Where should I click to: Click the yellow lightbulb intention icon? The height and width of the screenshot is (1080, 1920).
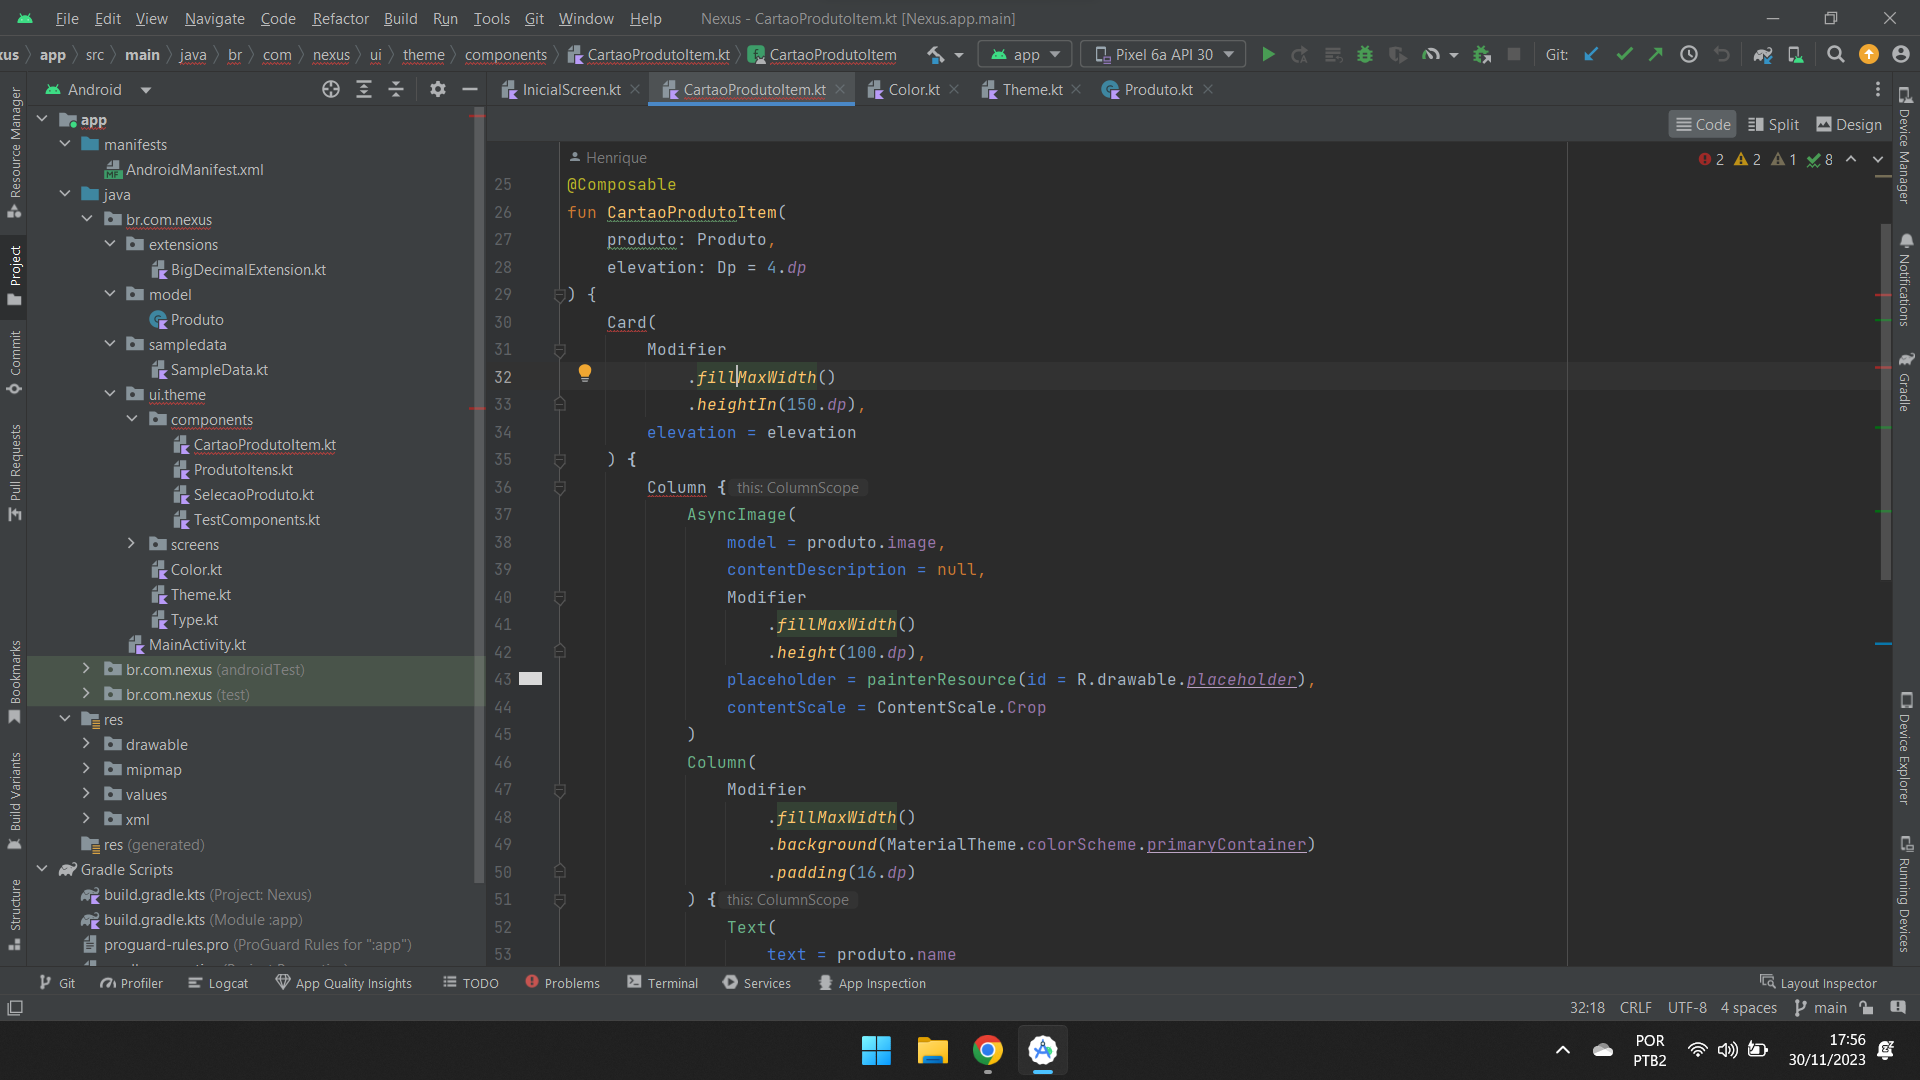[585, 374]
